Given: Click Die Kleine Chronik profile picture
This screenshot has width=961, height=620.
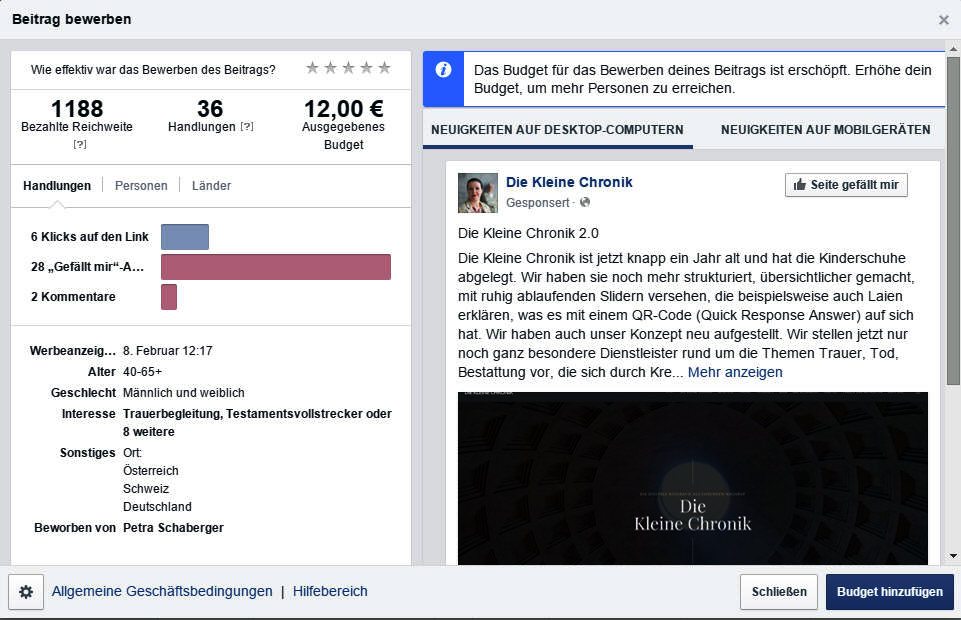Looking at the screenshot, I should pos(477,193).
